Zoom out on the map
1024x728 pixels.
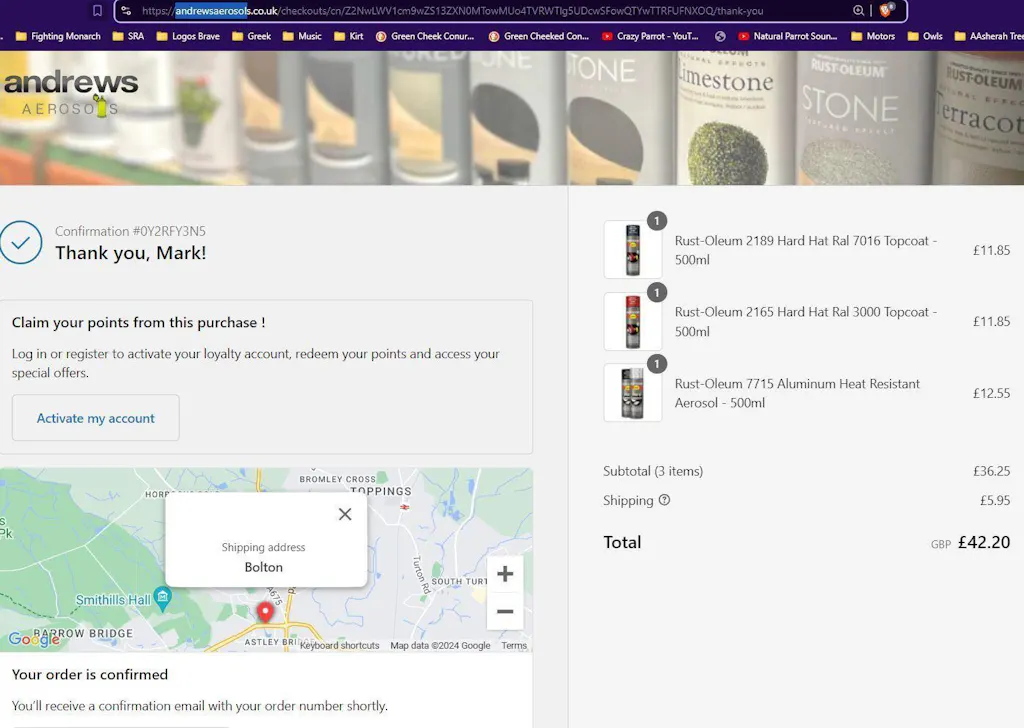(x=505, y=611)
